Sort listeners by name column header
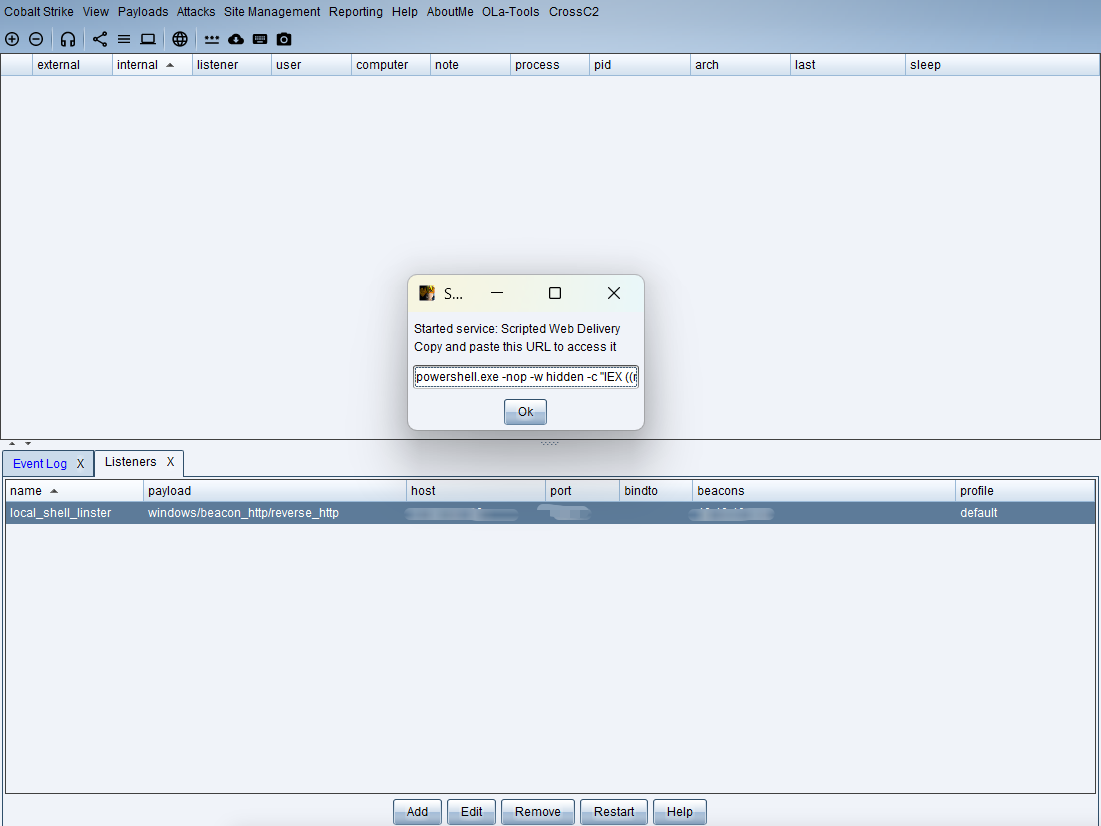 (74, 490)
